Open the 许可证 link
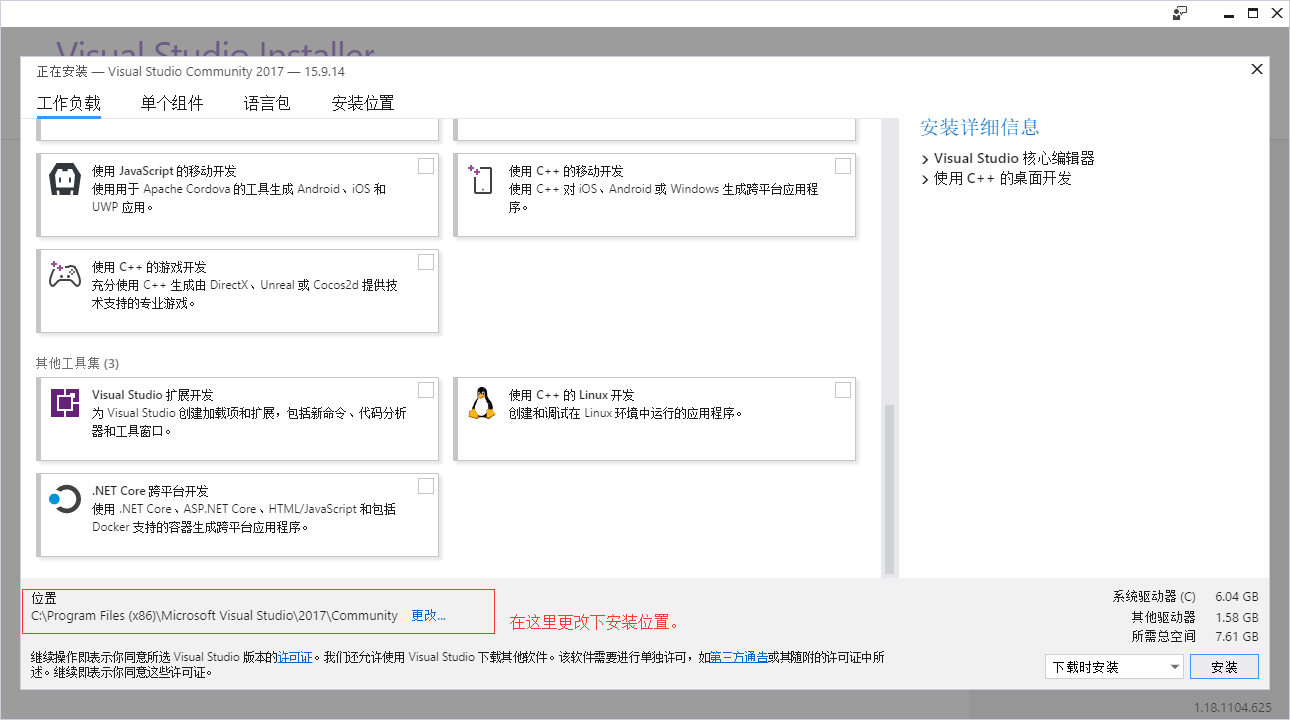This screenshot has width=1290, height=720. [x=296, y=657]
